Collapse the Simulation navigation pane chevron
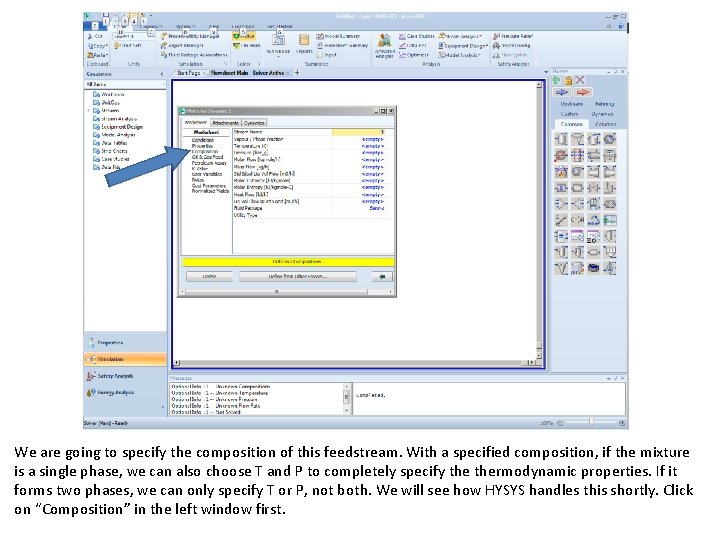The image size is (720, 540). point(162,74)
